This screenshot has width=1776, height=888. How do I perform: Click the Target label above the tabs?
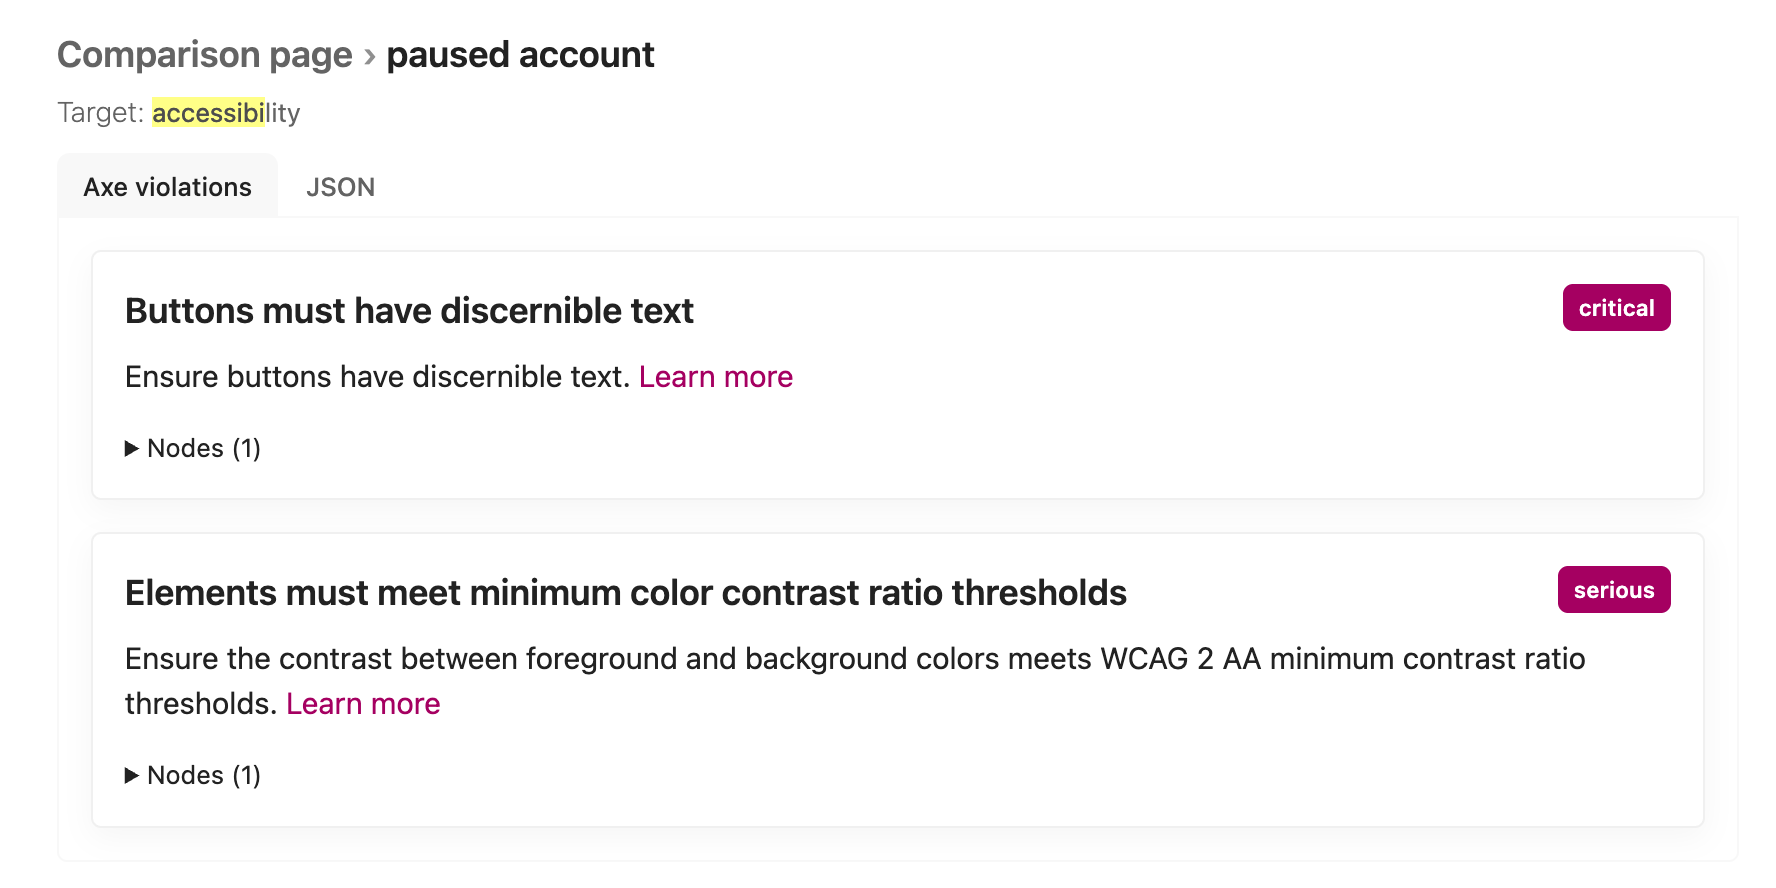pos(100,113)
